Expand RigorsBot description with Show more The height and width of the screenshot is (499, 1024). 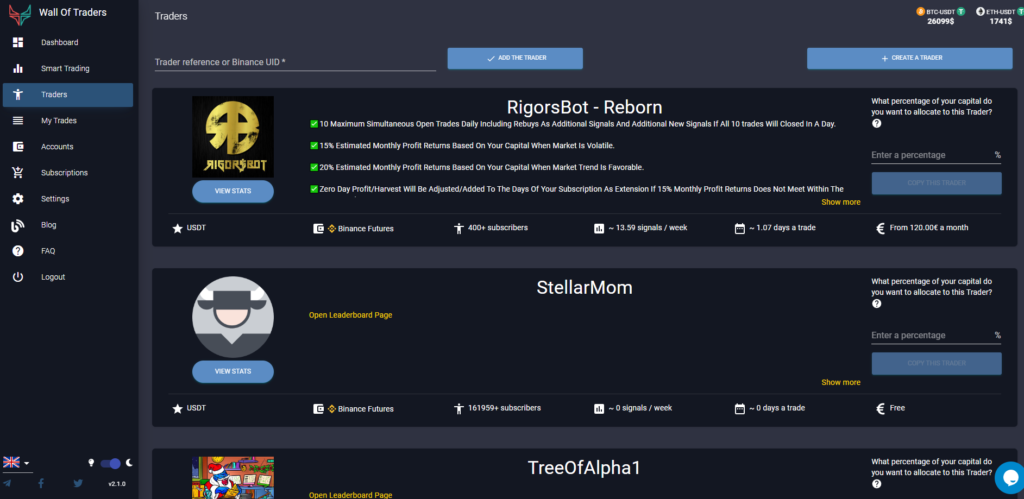pyautogui.click(x=840, y=202)
